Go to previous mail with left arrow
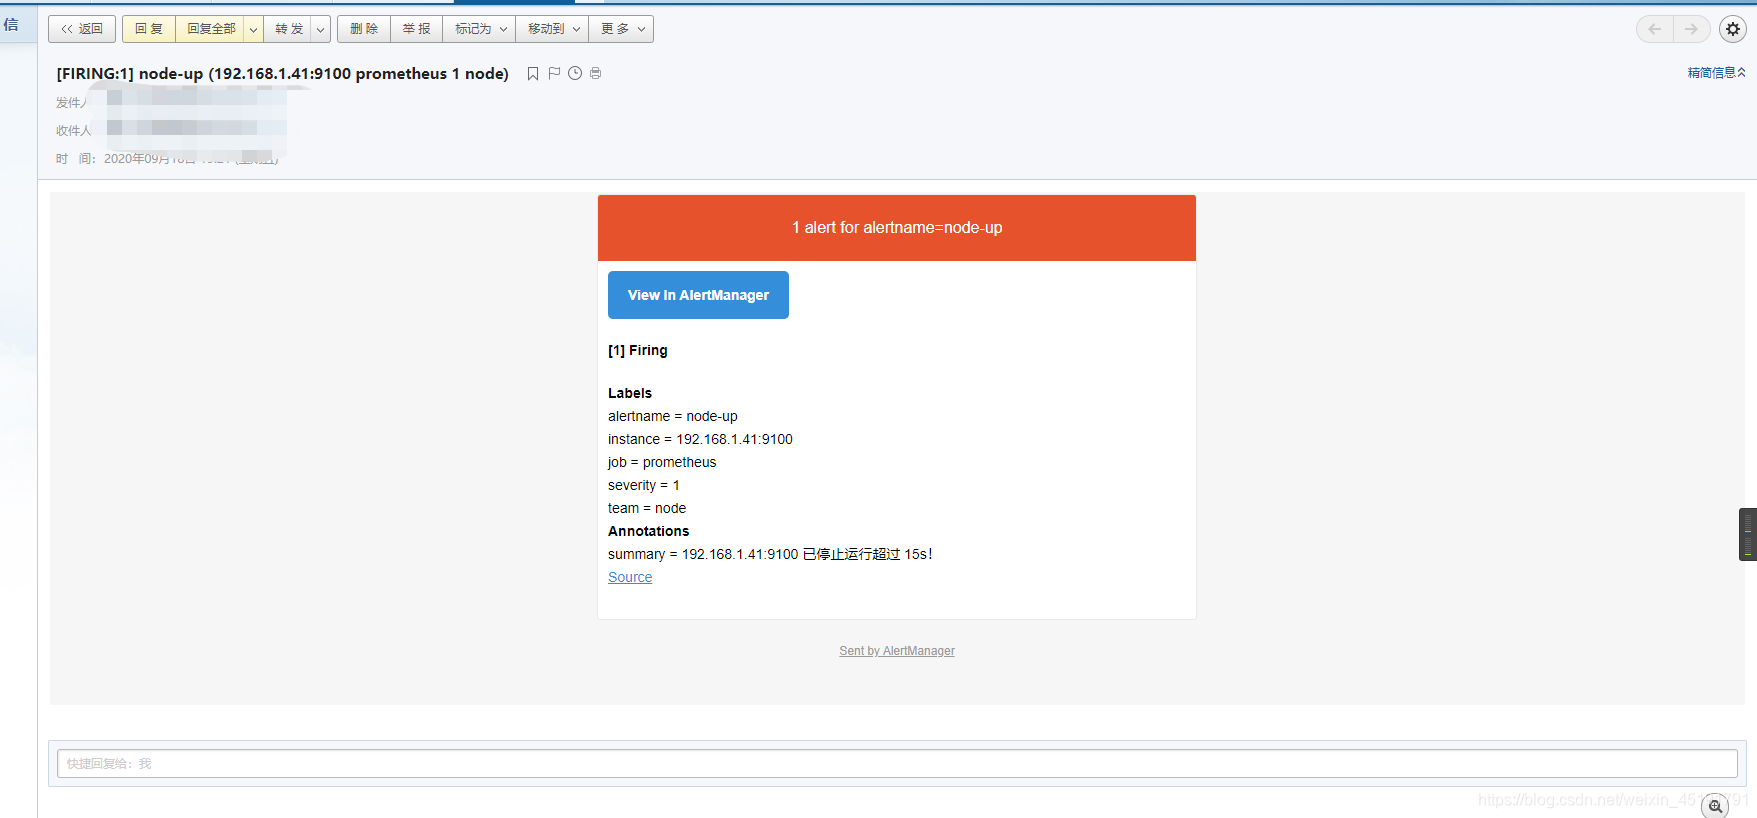Viewport: 1757px width, 818px height. point(1655,29)
